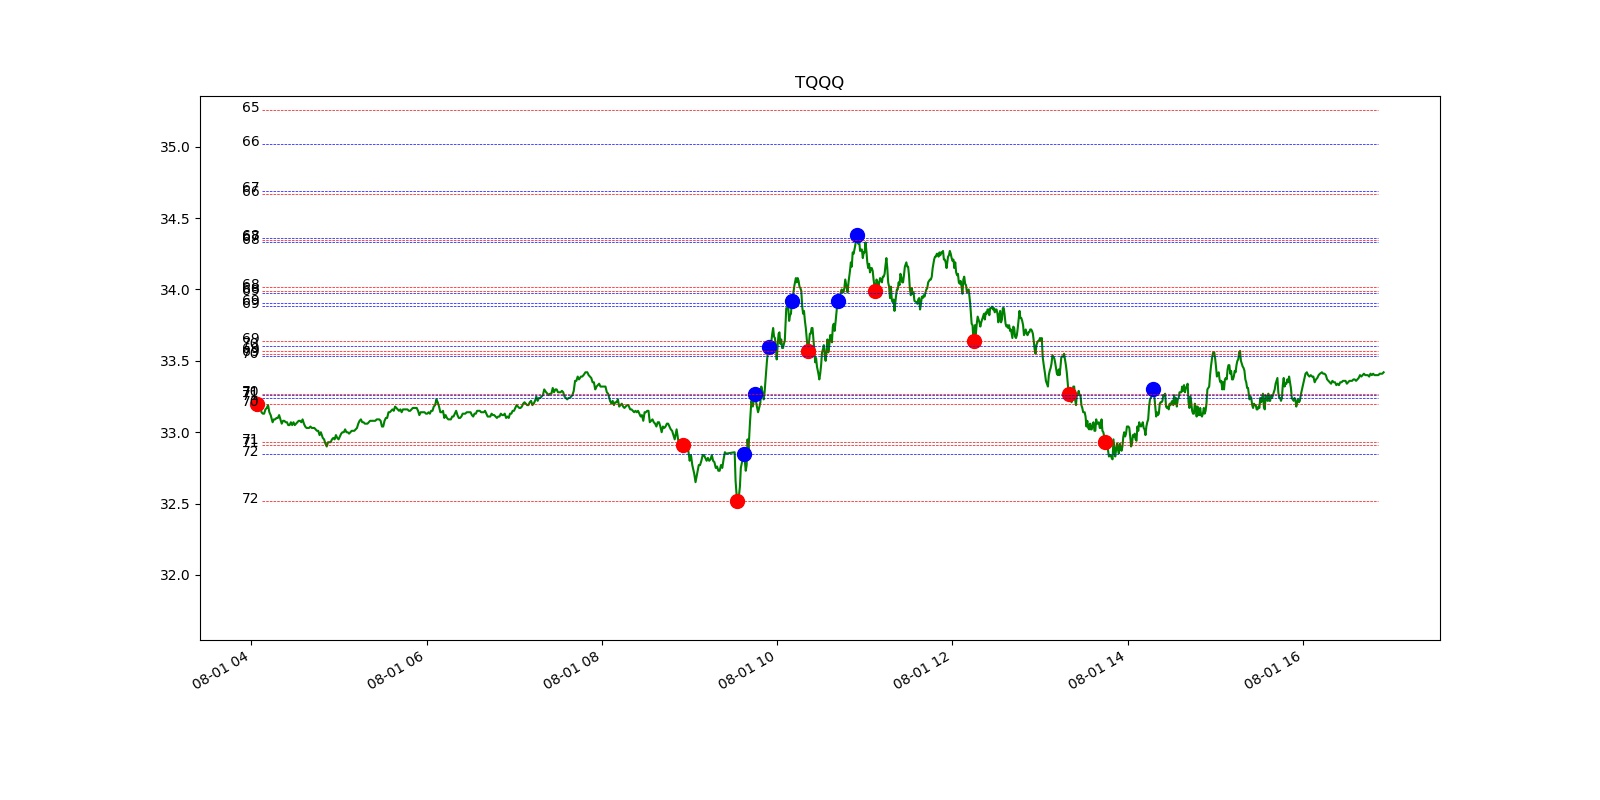
Task: Click the blue marker after 08-01 14
Action: (1153, 389)
